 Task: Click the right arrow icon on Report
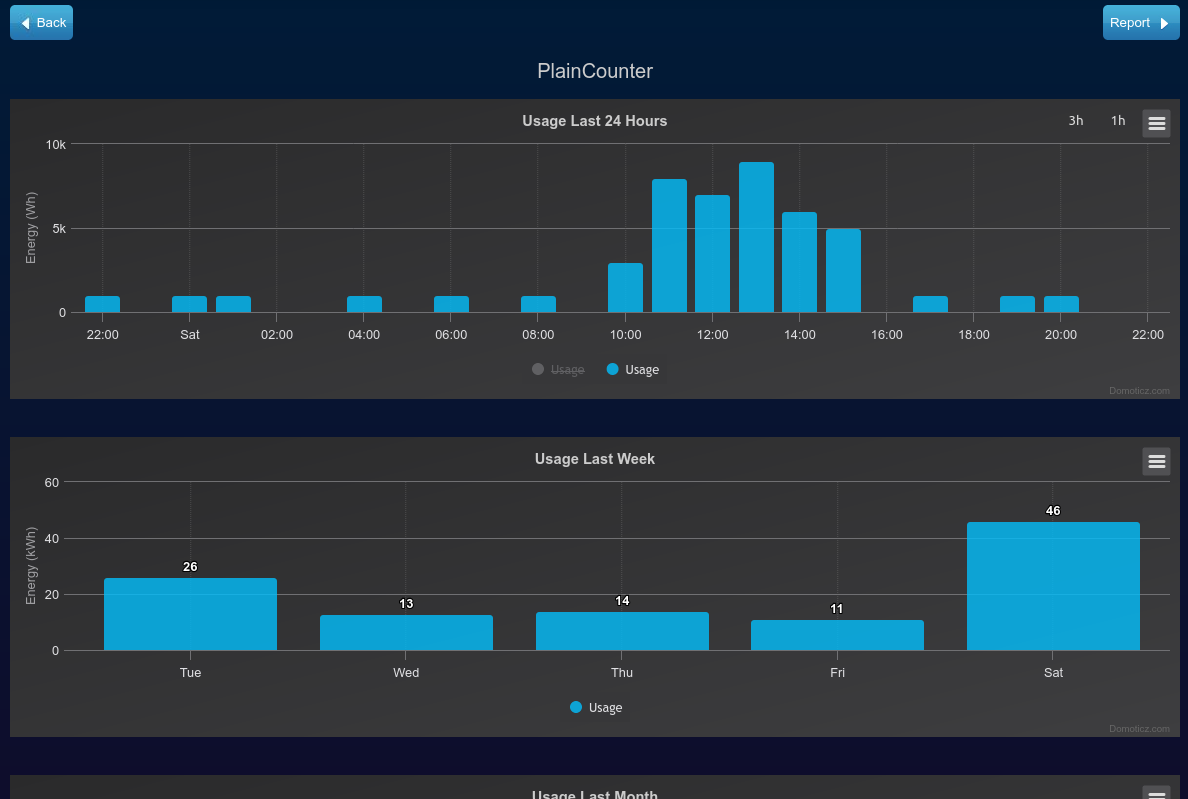point(1165,23)
